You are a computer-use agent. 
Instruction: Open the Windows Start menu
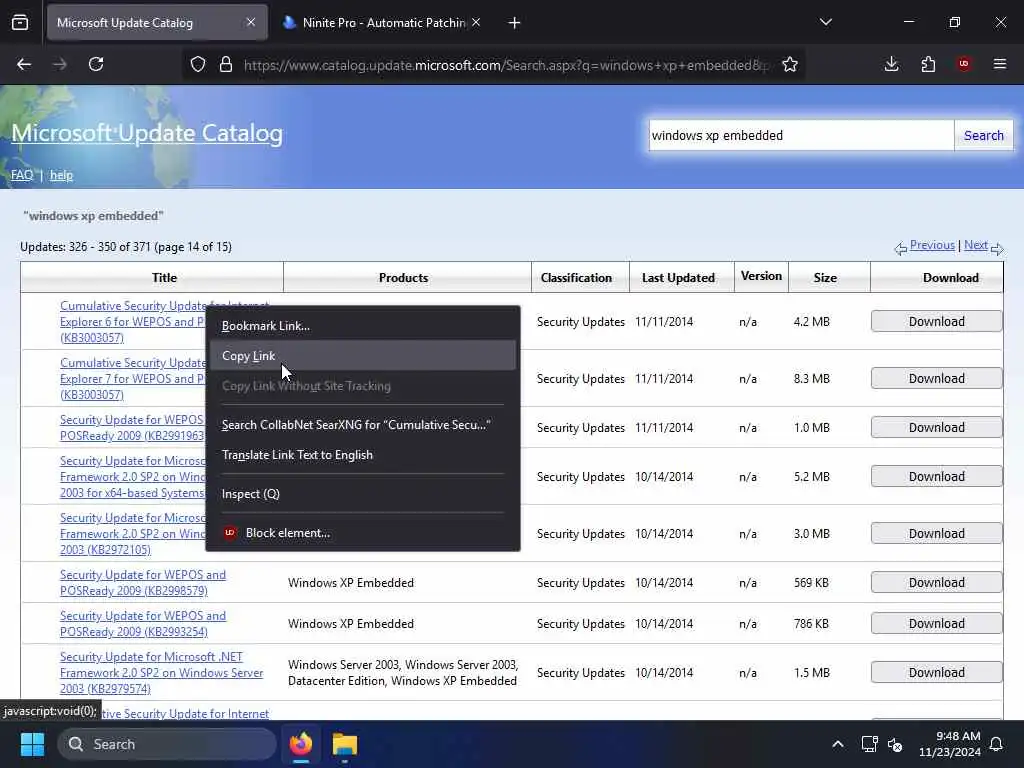[x=32, y=744]
